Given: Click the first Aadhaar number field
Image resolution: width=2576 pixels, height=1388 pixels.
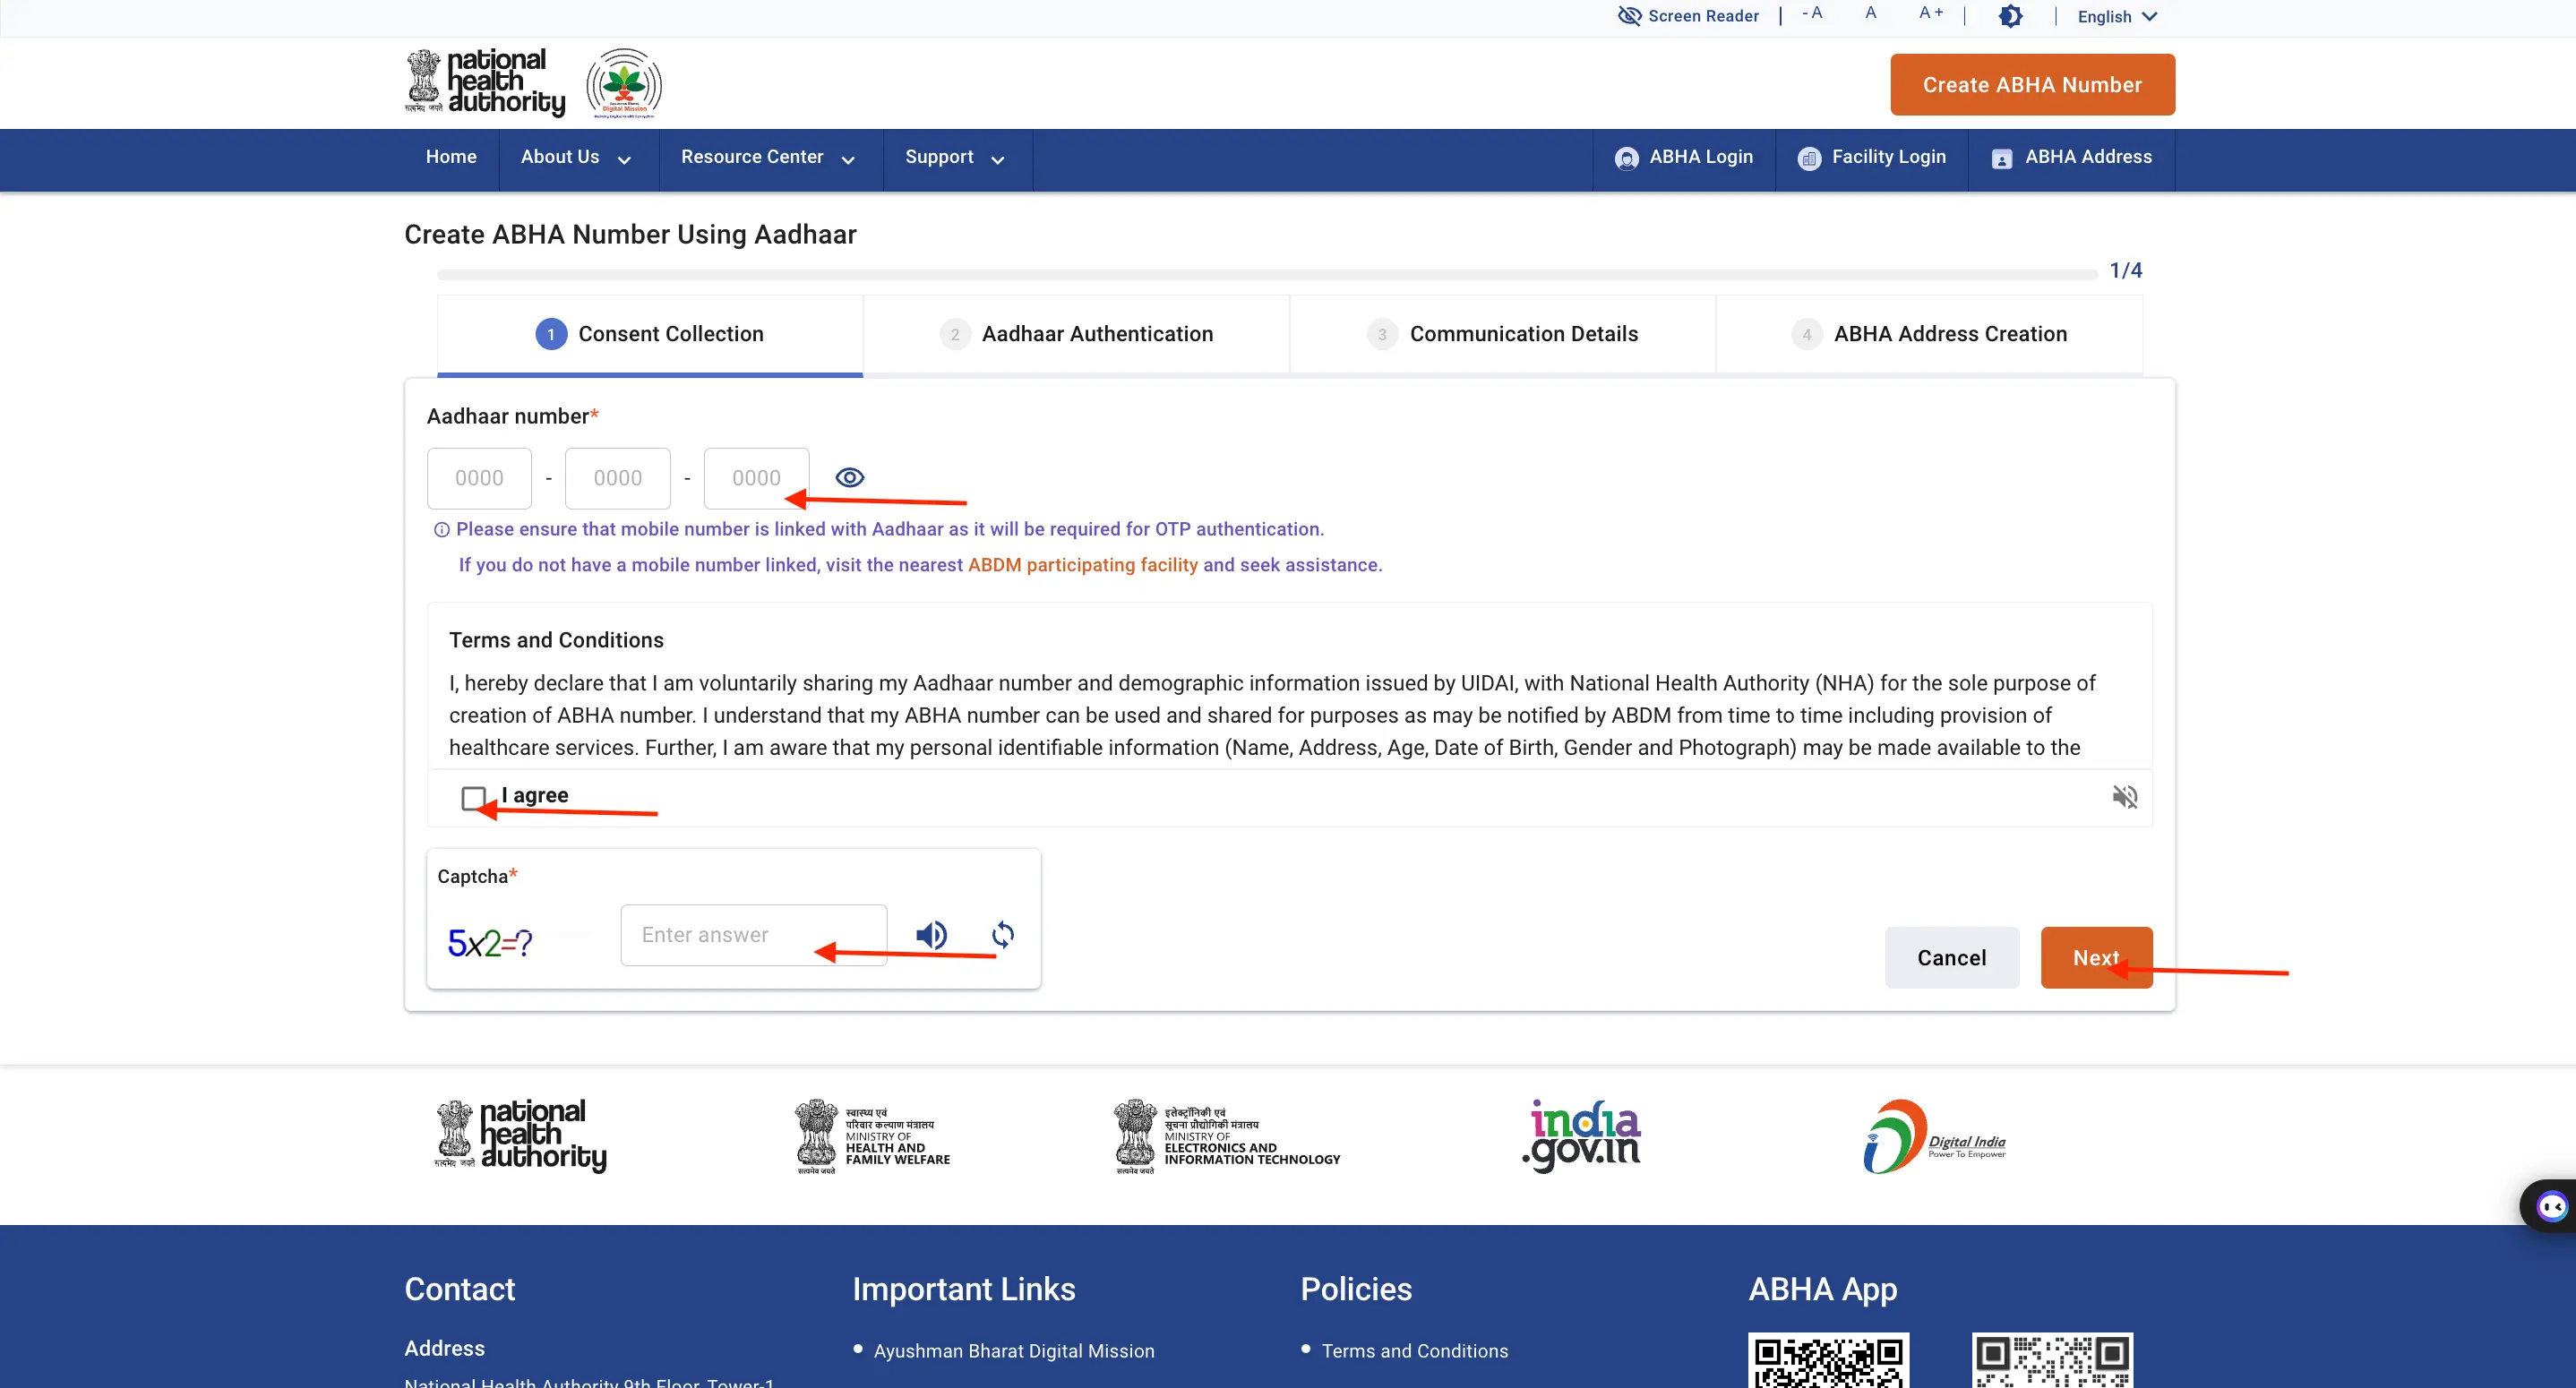Looking at the screenshot, I should 479,478.
